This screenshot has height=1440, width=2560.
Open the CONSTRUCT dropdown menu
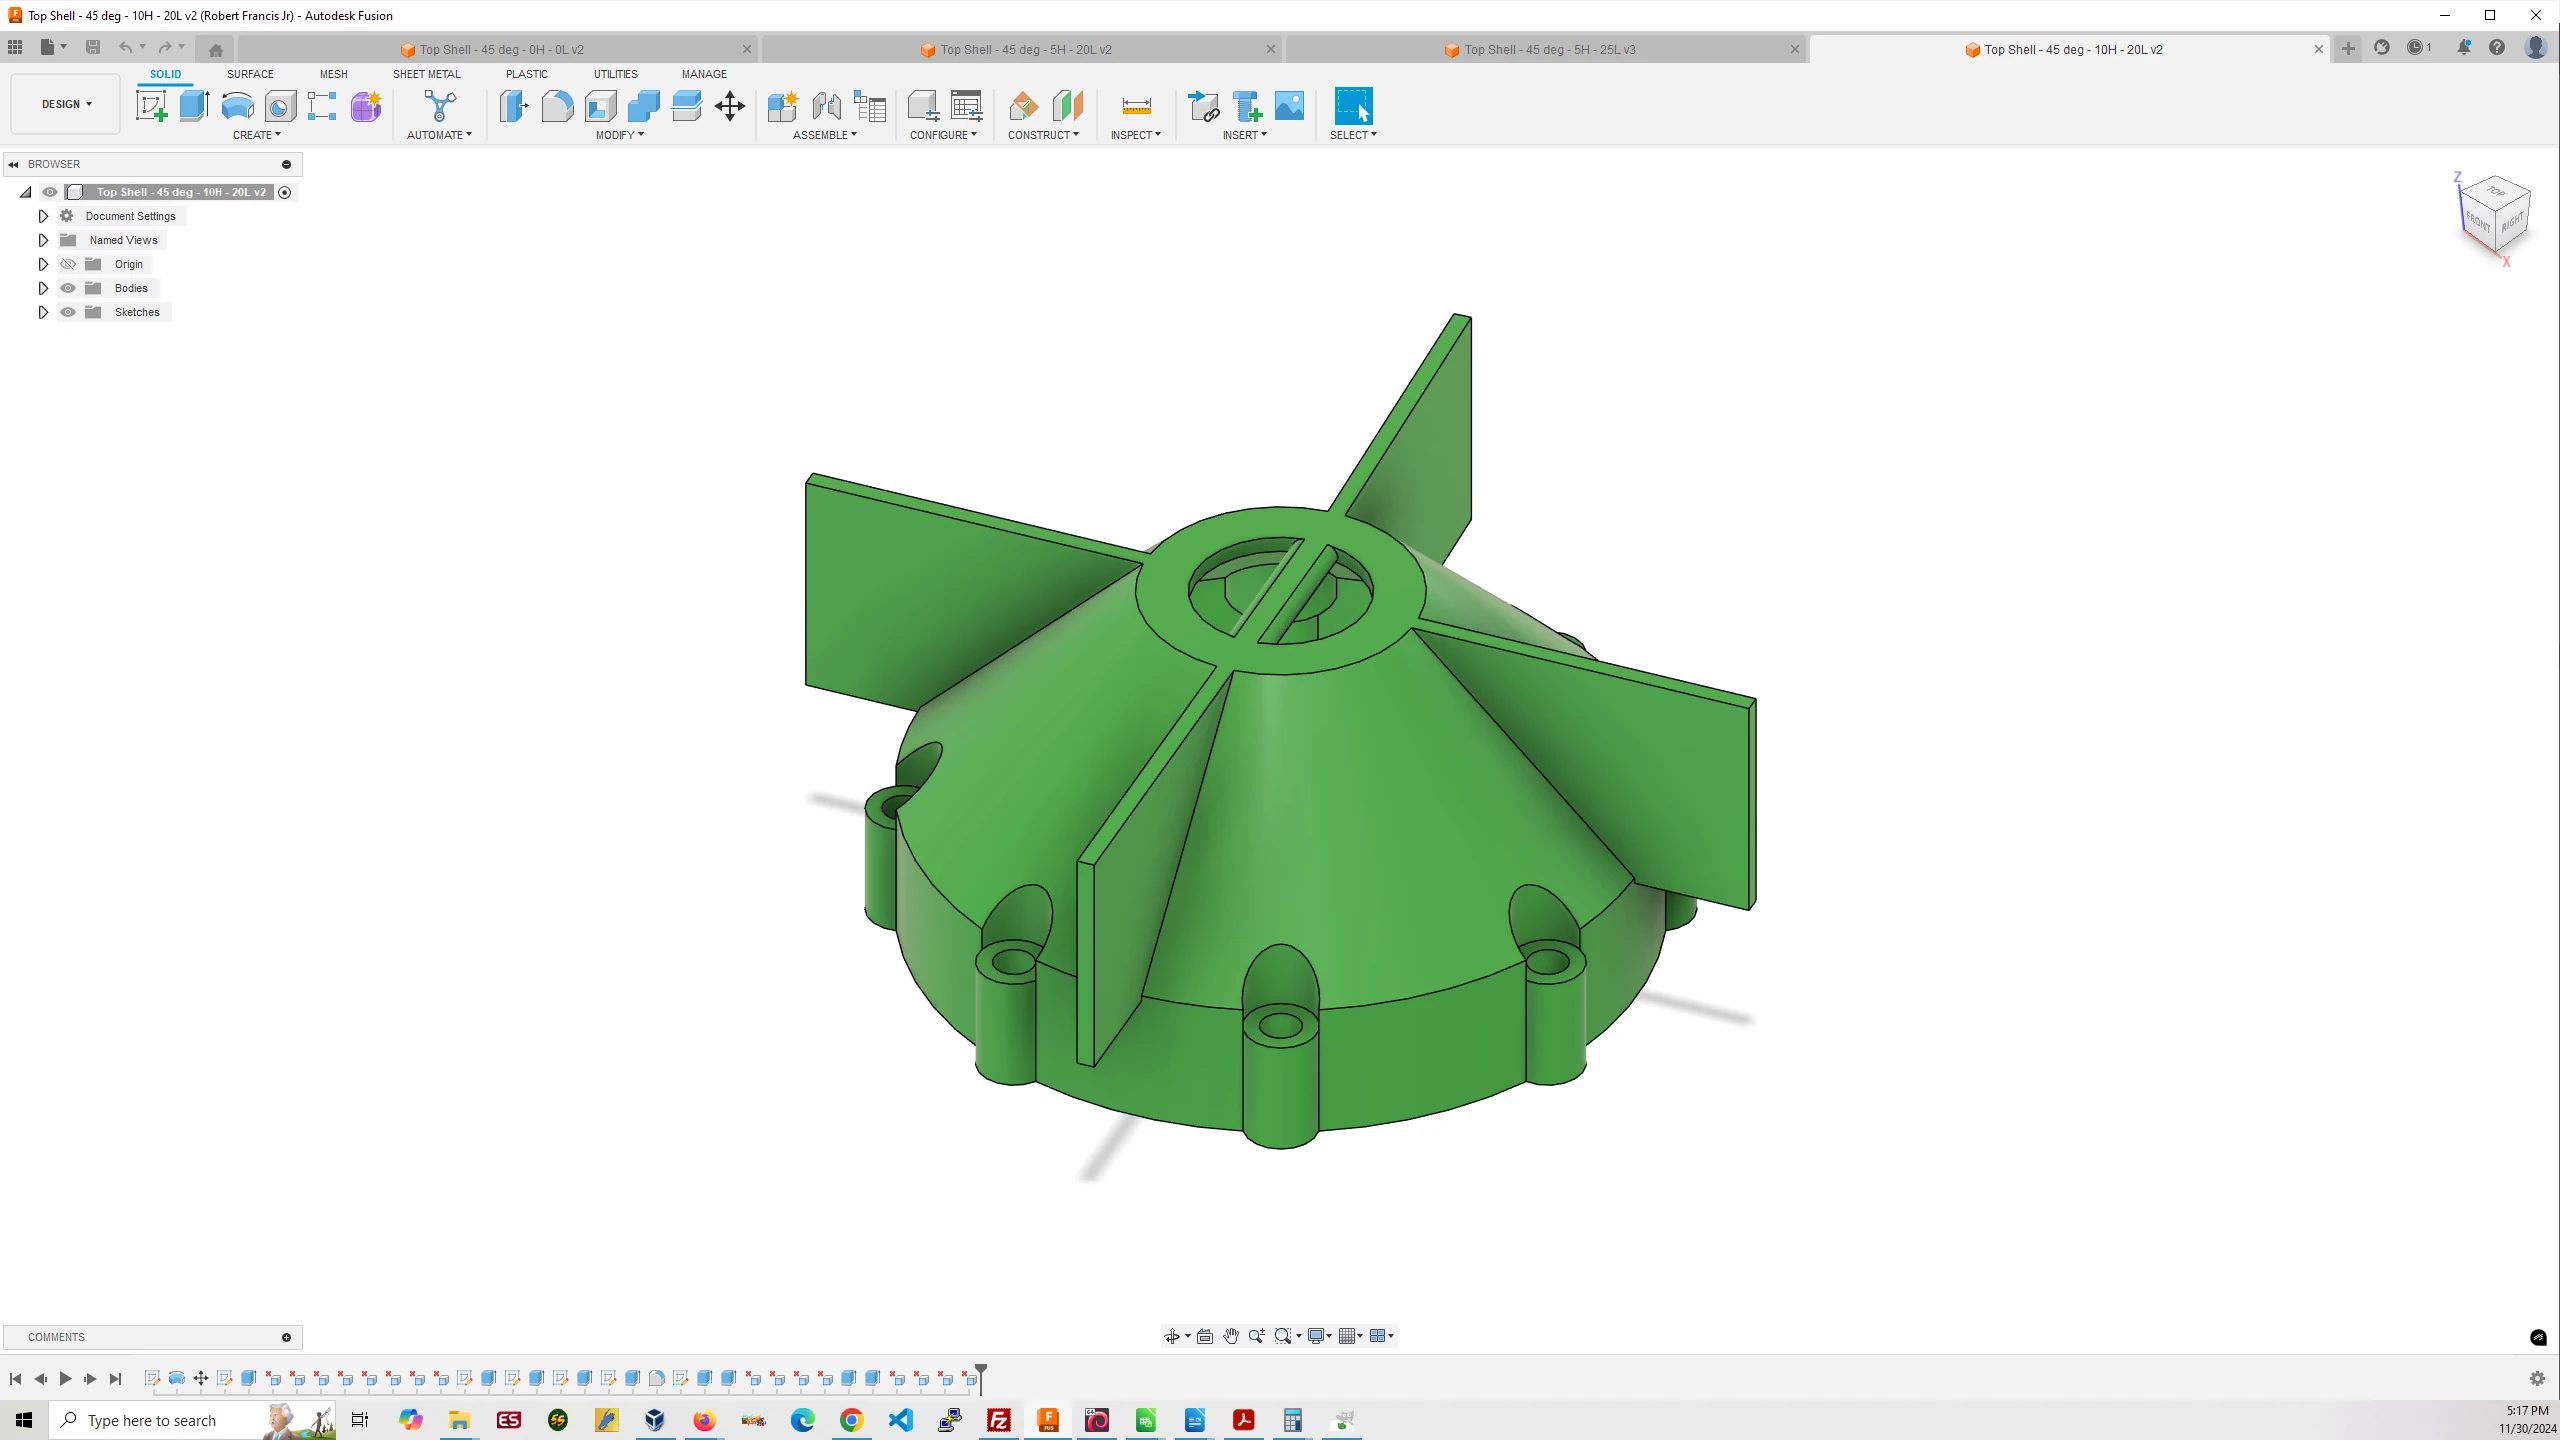[1043, 135]
